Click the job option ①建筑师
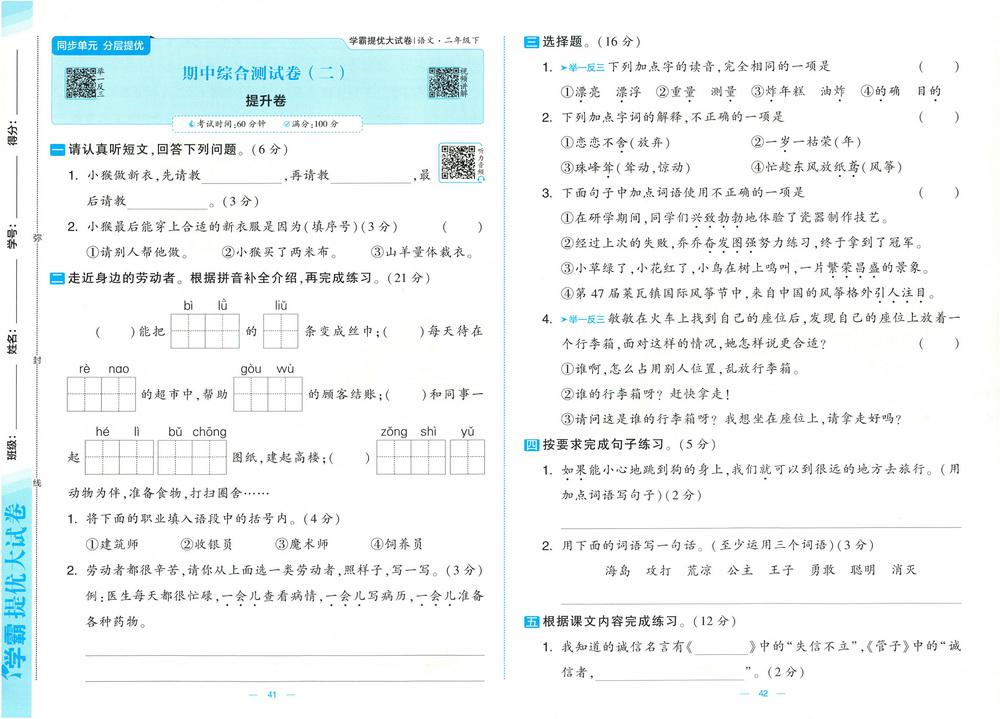Viewport: 1000px width, 719px height. pos(112,544)
